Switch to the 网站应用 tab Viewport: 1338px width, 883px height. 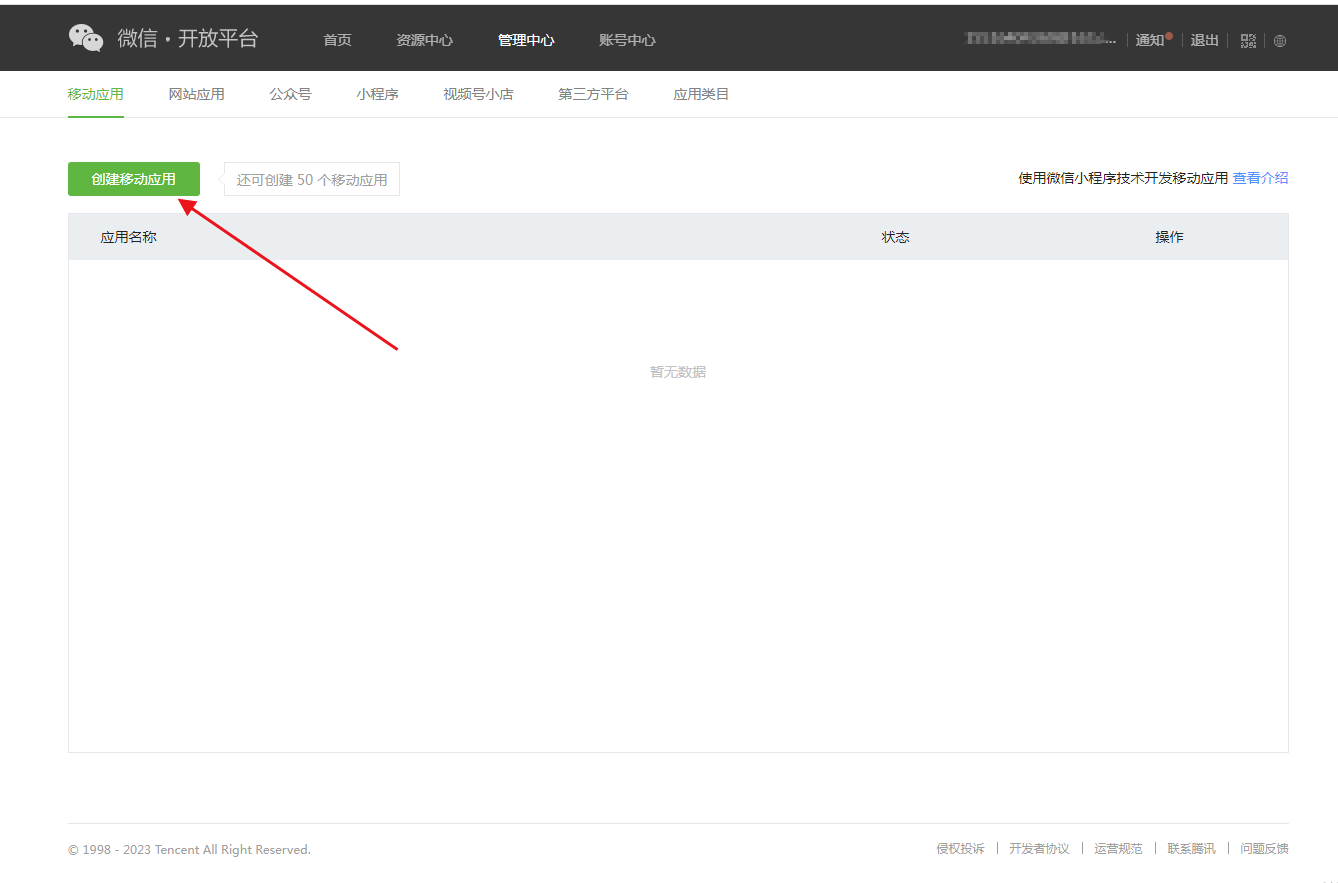coord(196,95)
